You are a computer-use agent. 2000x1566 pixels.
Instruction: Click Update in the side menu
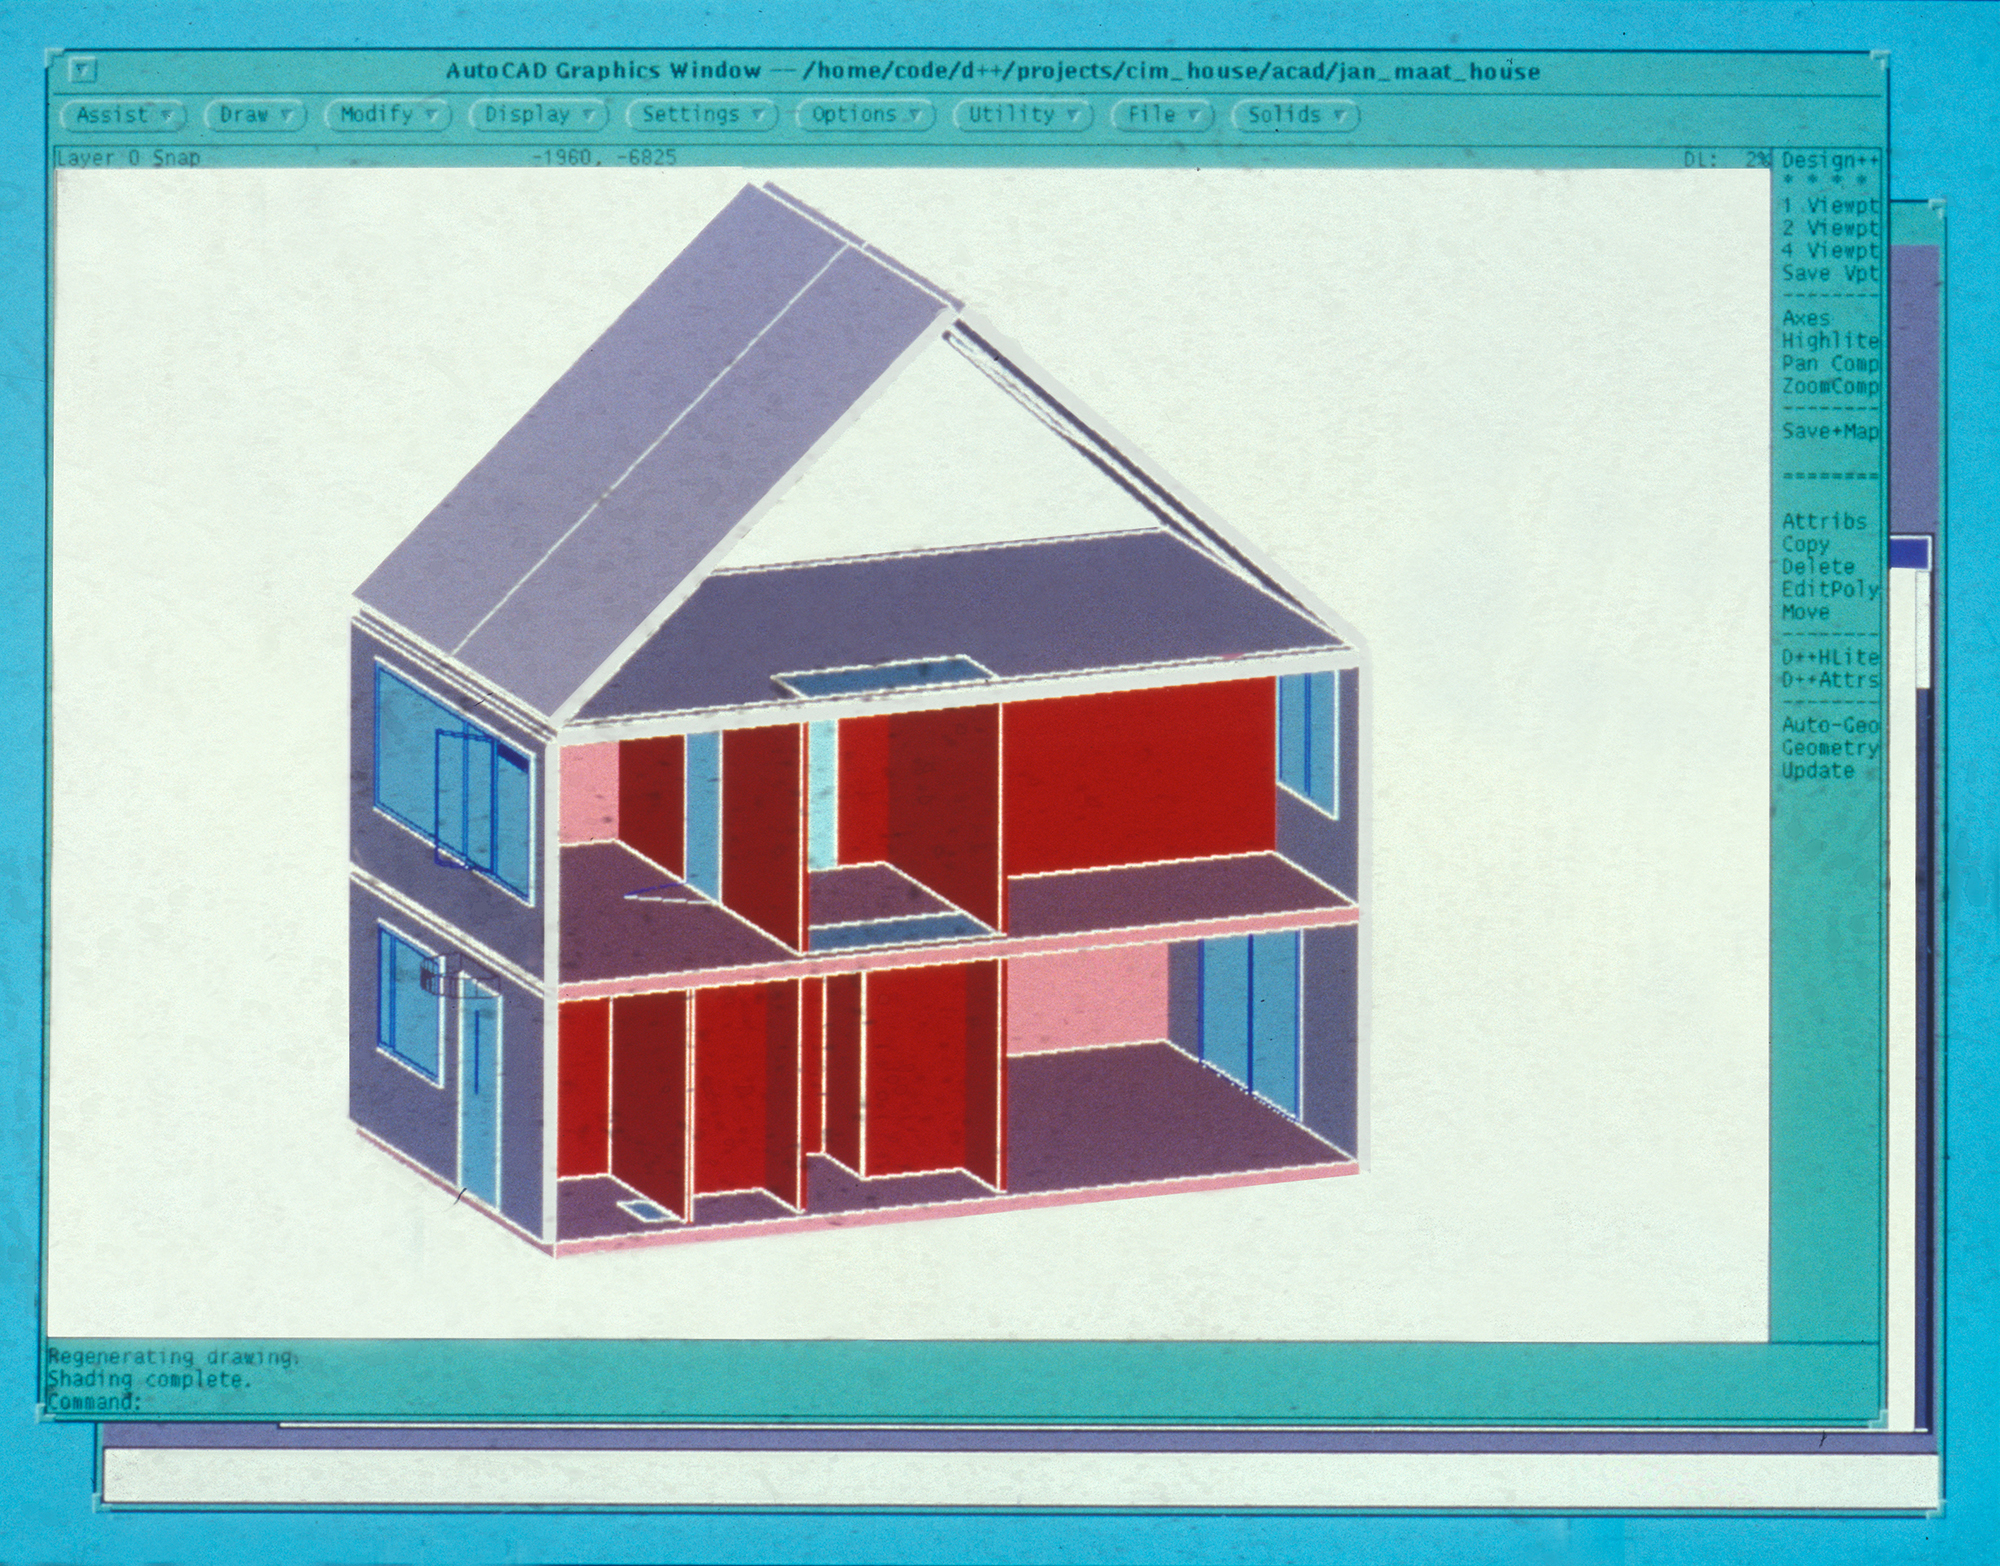pyautogui.click(x=1817, y=770)
